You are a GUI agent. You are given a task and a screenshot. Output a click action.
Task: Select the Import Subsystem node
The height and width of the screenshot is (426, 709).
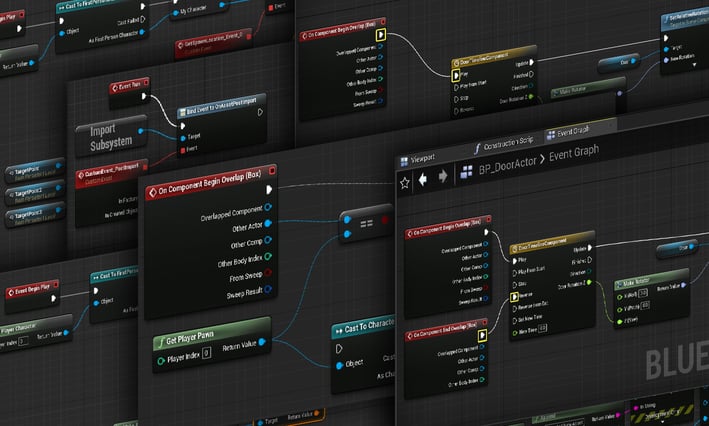(x=111, y=137)
